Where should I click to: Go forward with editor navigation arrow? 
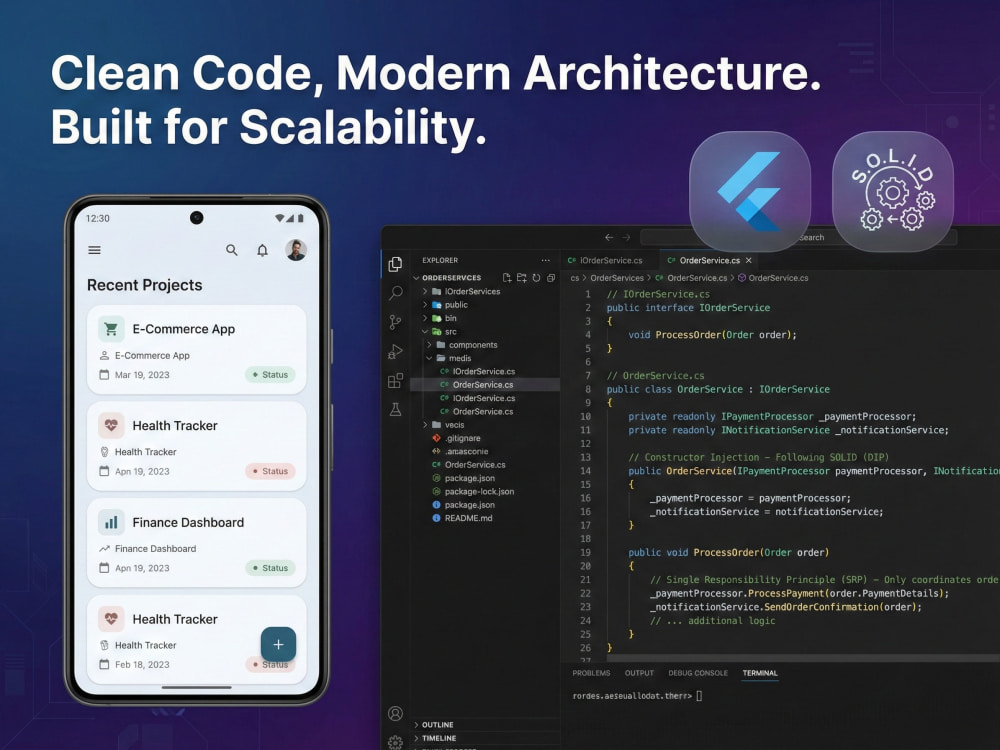click(x=626, y=237)
